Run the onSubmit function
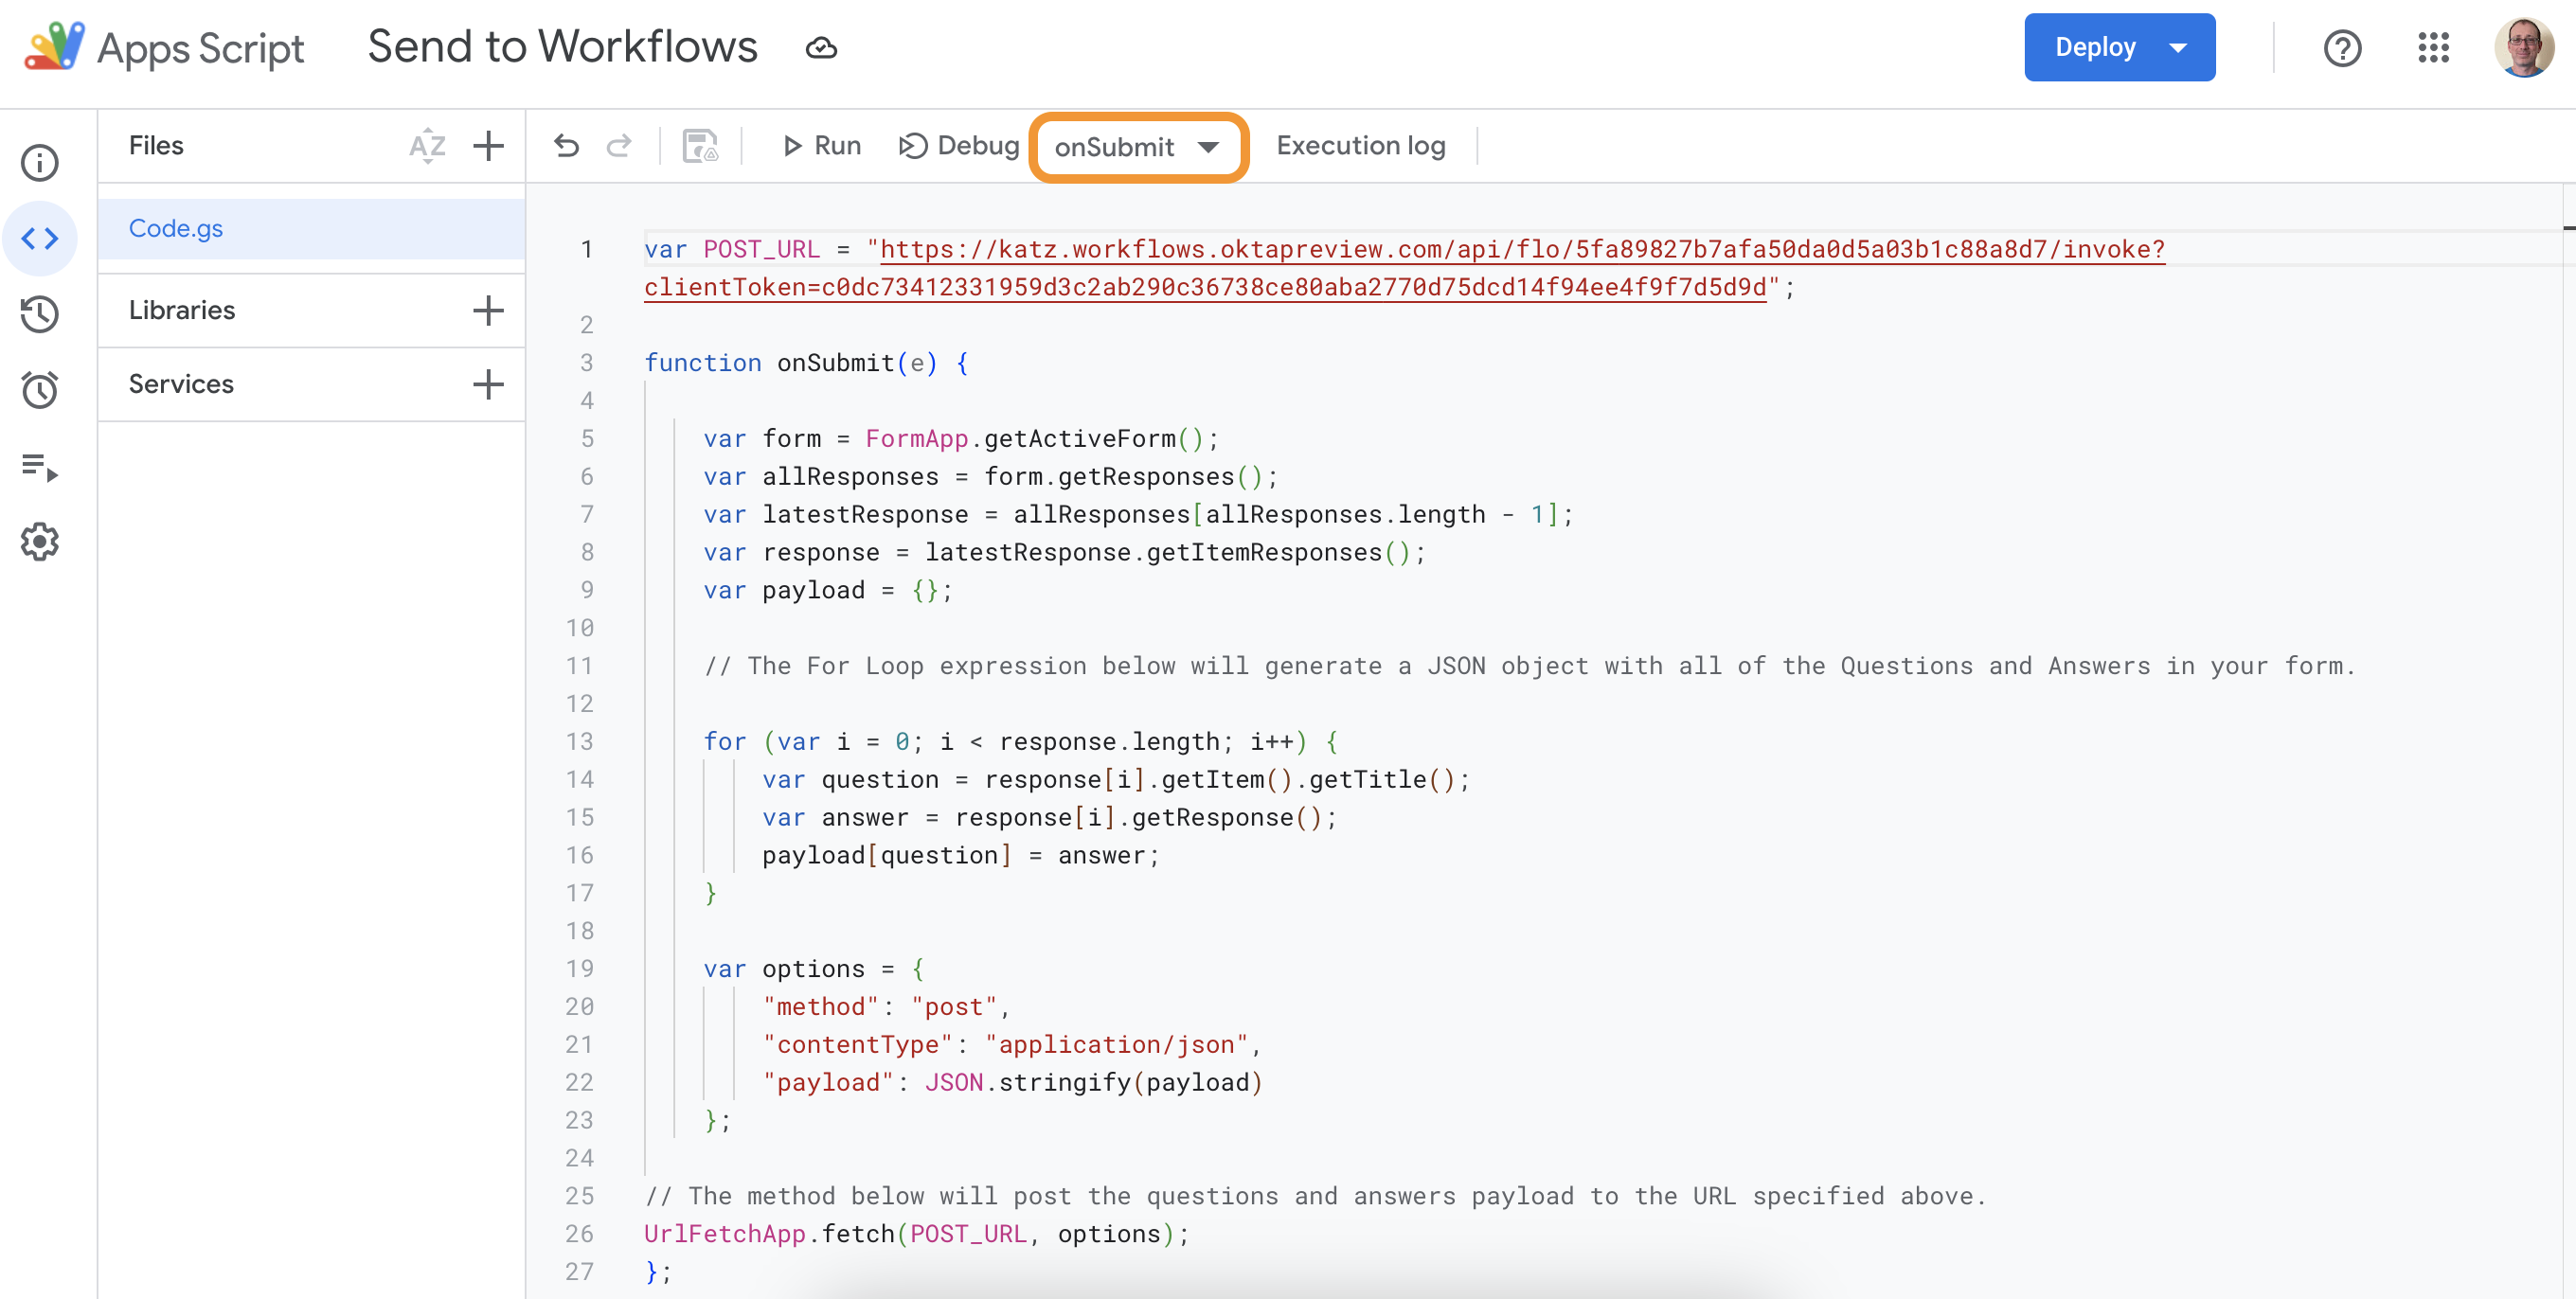The width and height of the screenshot is (2576, 1299). [820, 146]
